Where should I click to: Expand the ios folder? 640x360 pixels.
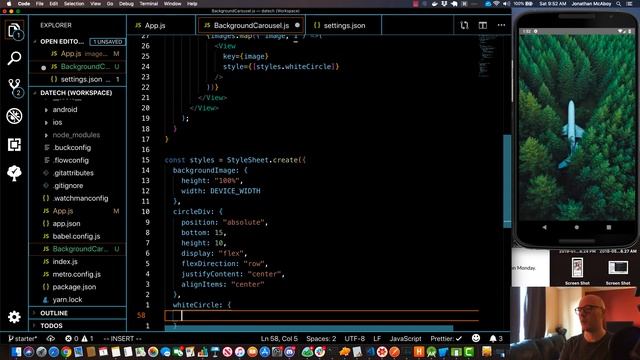[x=57, y=122]
